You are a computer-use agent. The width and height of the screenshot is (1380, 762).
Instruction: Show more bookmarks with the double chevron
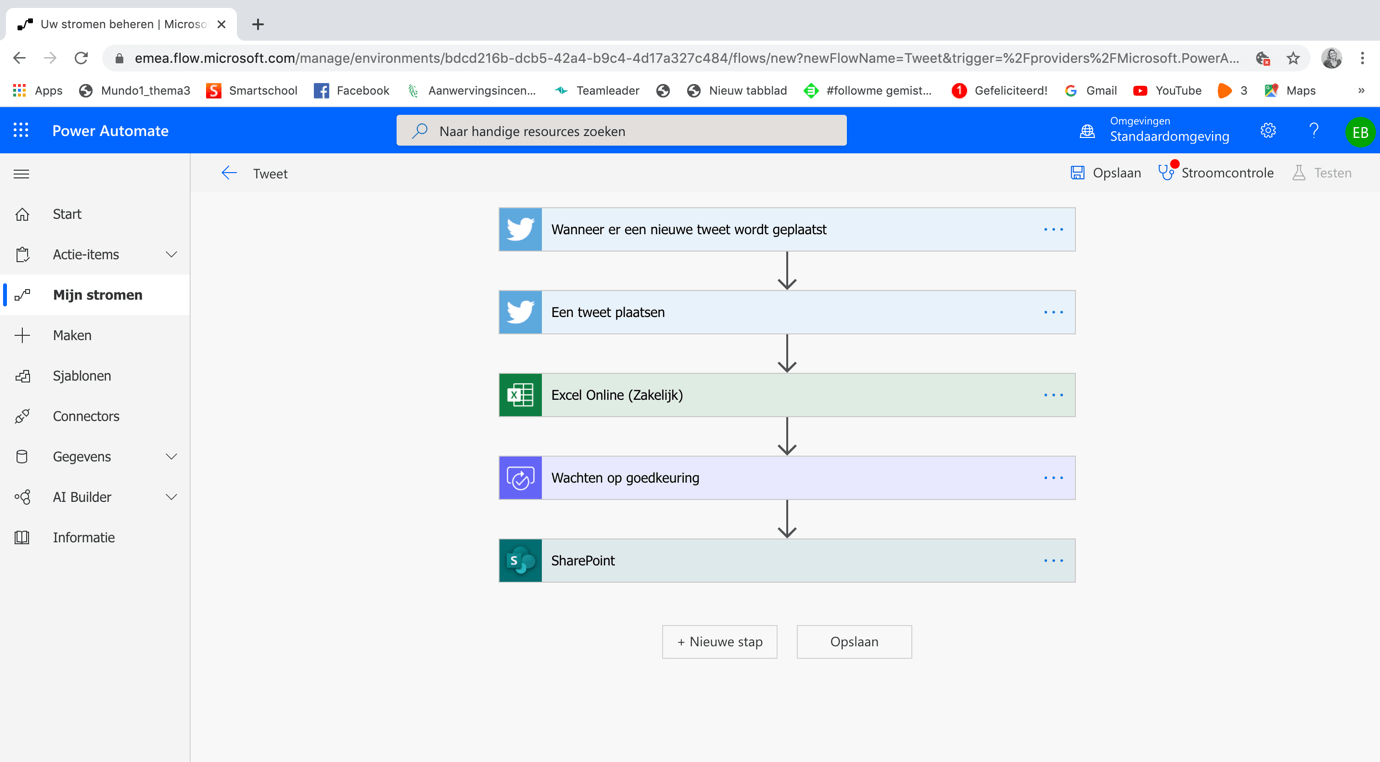(x=1361, y=90)
